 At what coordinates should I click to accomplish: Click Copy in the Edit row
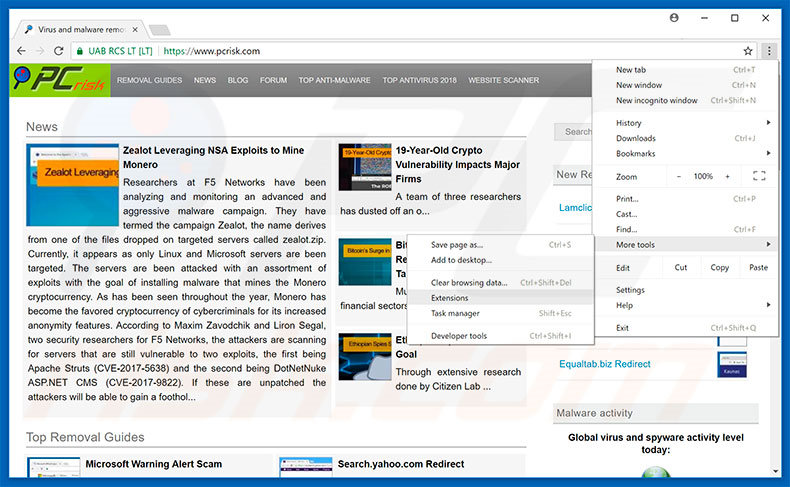(x=719, y=267)
